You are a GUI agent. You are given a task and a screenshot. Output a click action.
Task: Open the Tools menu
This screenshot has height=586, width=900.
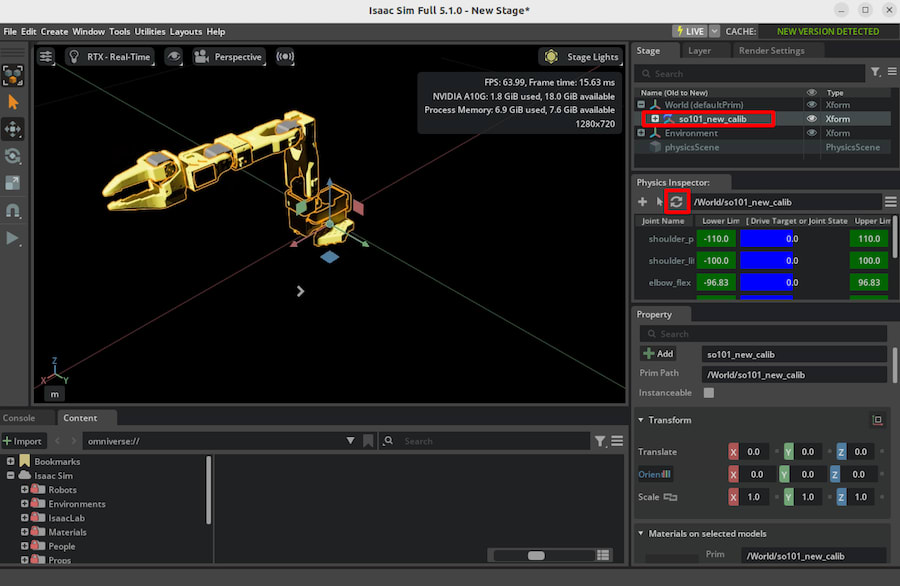pyautogui.click(x=119, y=32)
